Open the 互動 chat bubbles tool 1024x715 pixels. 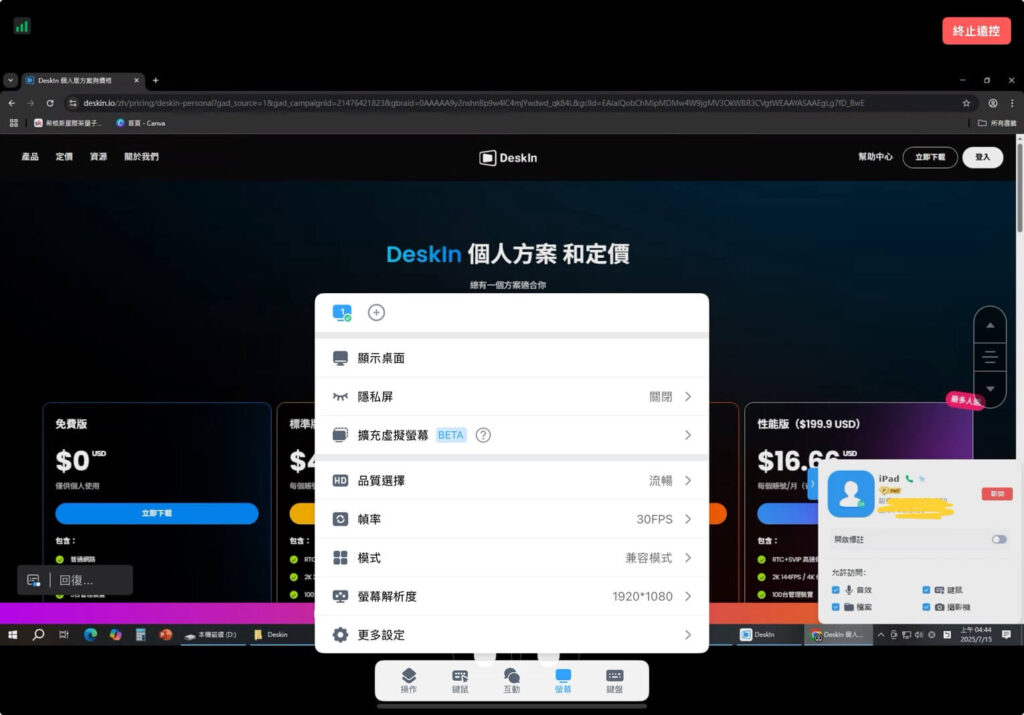pyautogui.click(x=511, y=680)
